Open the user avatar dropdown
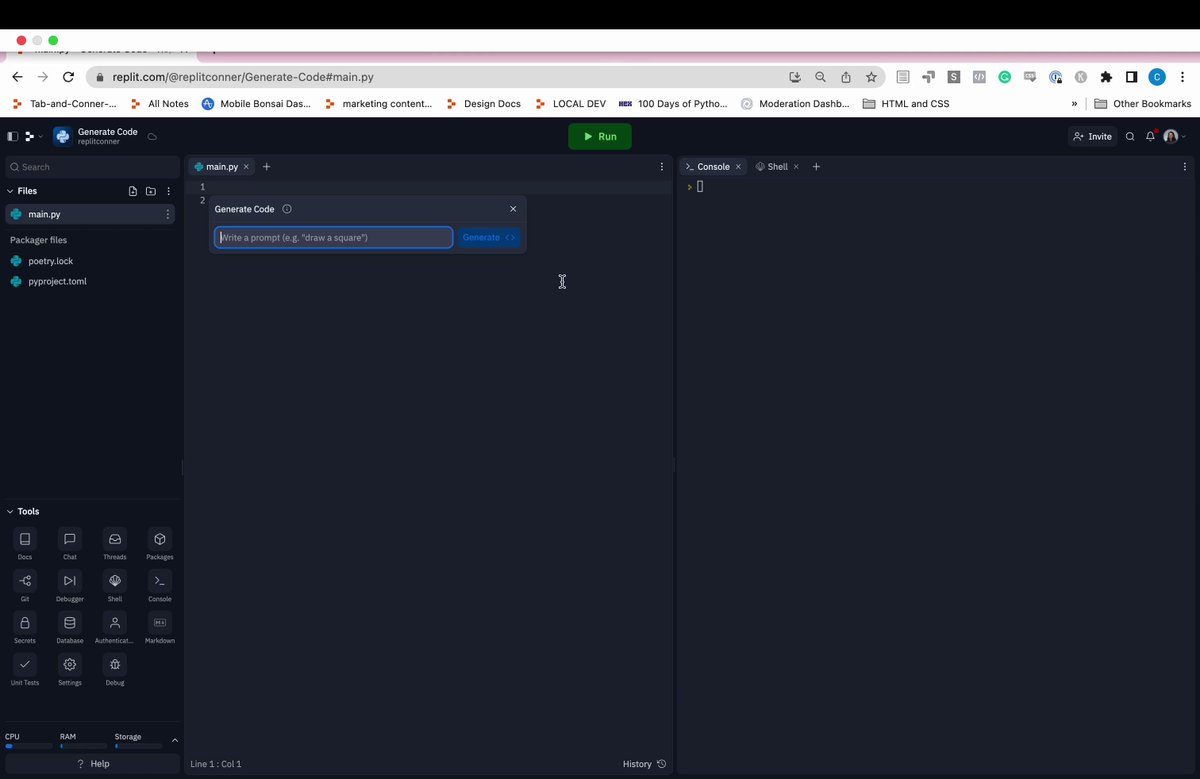 pos(1174,137)
